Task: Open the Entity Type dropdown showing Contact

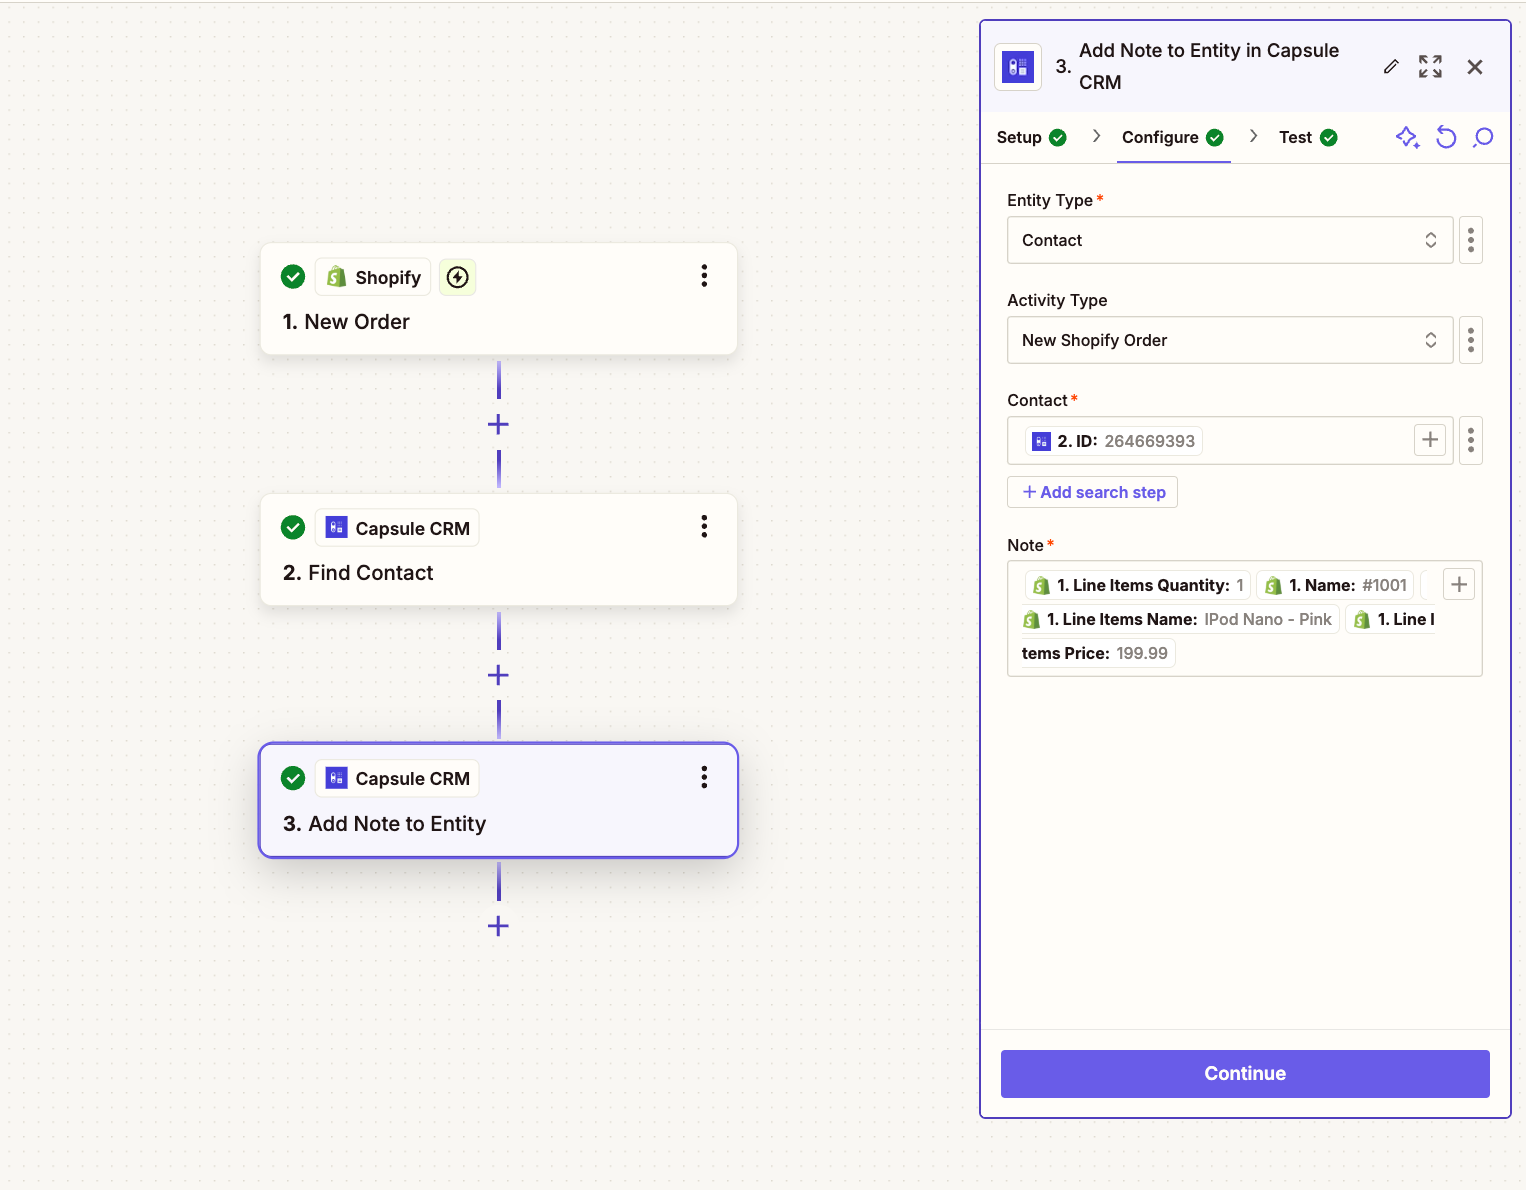Action: [1229, 240]
